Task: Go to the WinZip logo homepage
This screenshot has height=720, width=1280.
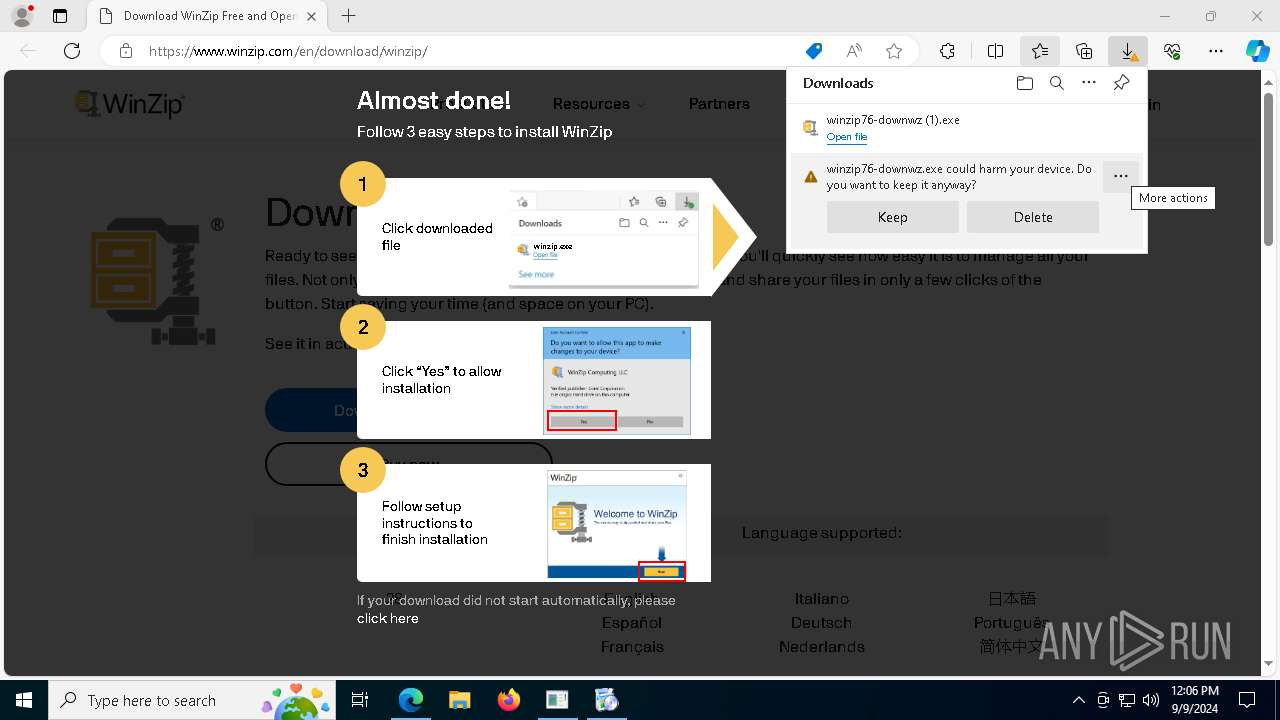Action: pyautogui.click(x=130, y=104)
